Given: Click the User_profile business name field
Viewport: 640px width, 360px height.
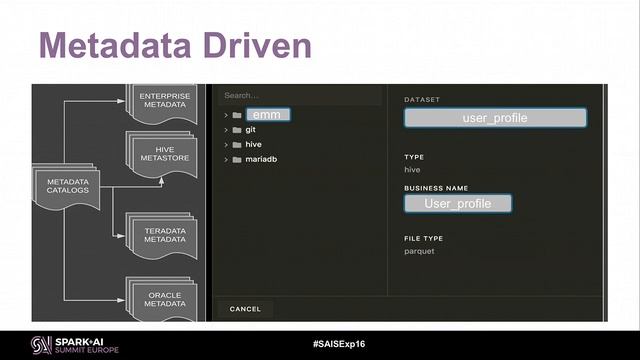Looking at the screenshot, I should click(458, 203).
